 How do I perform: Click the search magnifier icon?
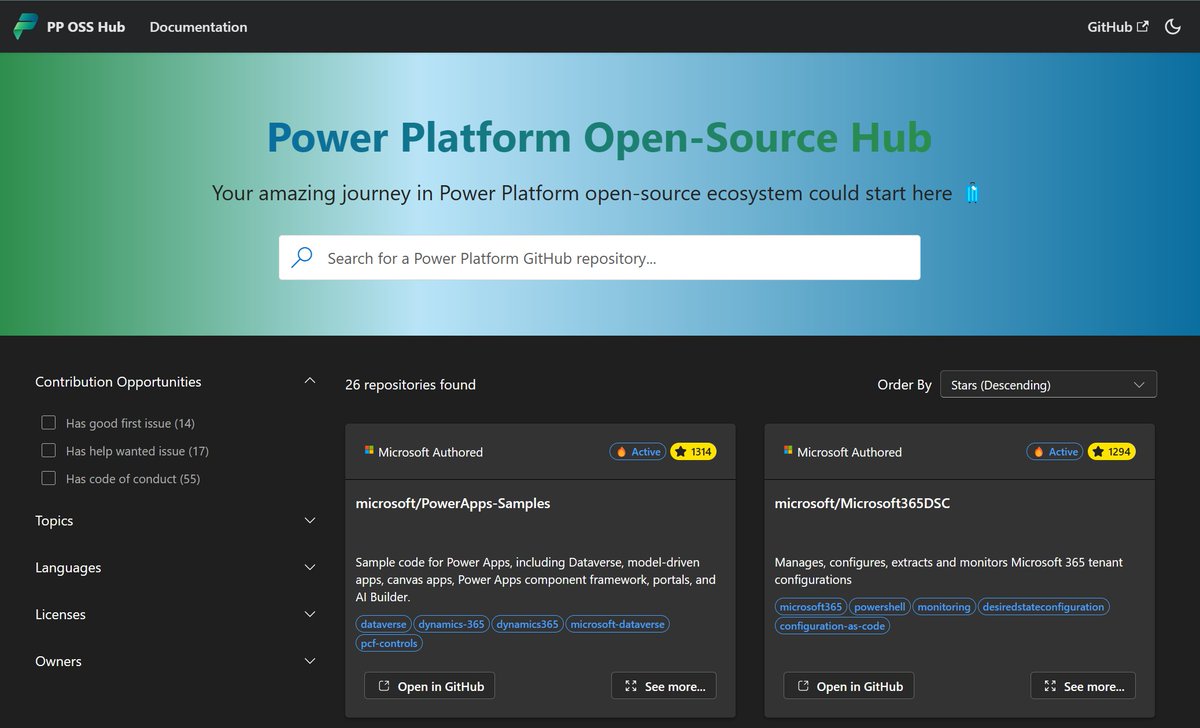(x=301, y=257)
